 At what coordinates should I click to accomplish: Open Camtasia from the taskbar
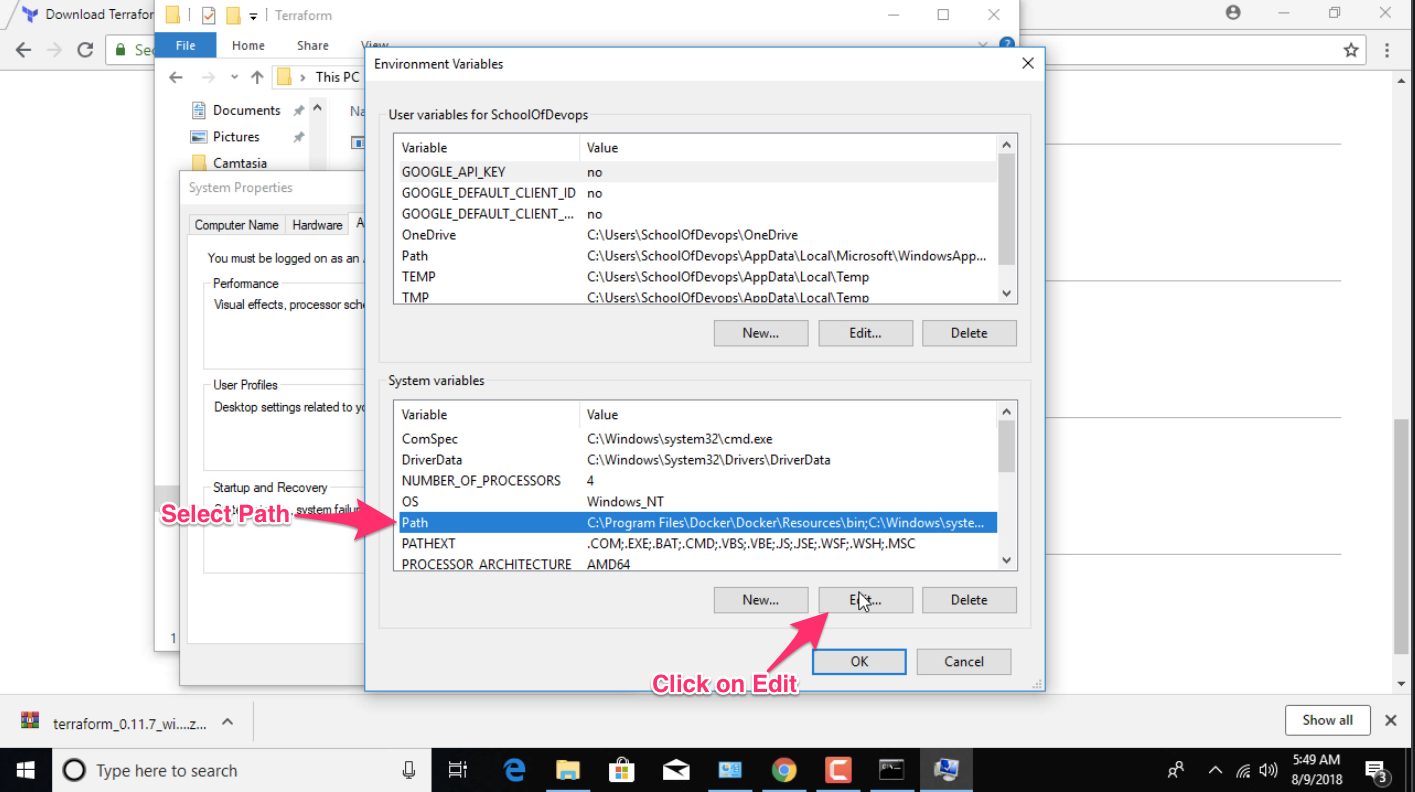pyautogui.click(x=838, y=770)
